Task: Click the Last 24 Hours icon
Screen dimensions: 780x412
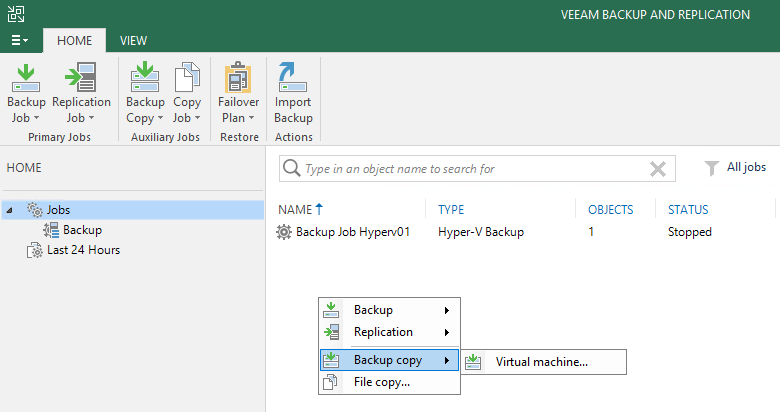Action: (x=34, y=250)
